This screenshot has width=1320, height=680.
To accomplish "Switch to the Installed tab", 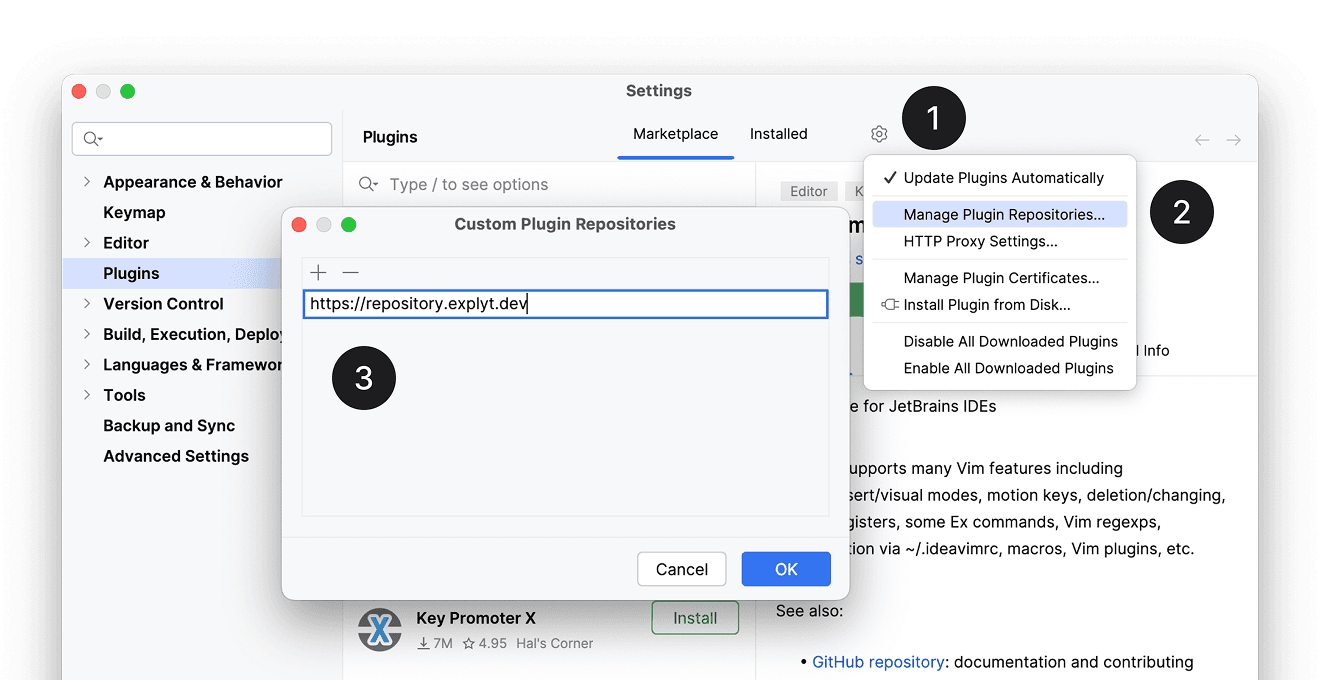I will [778, 134].
